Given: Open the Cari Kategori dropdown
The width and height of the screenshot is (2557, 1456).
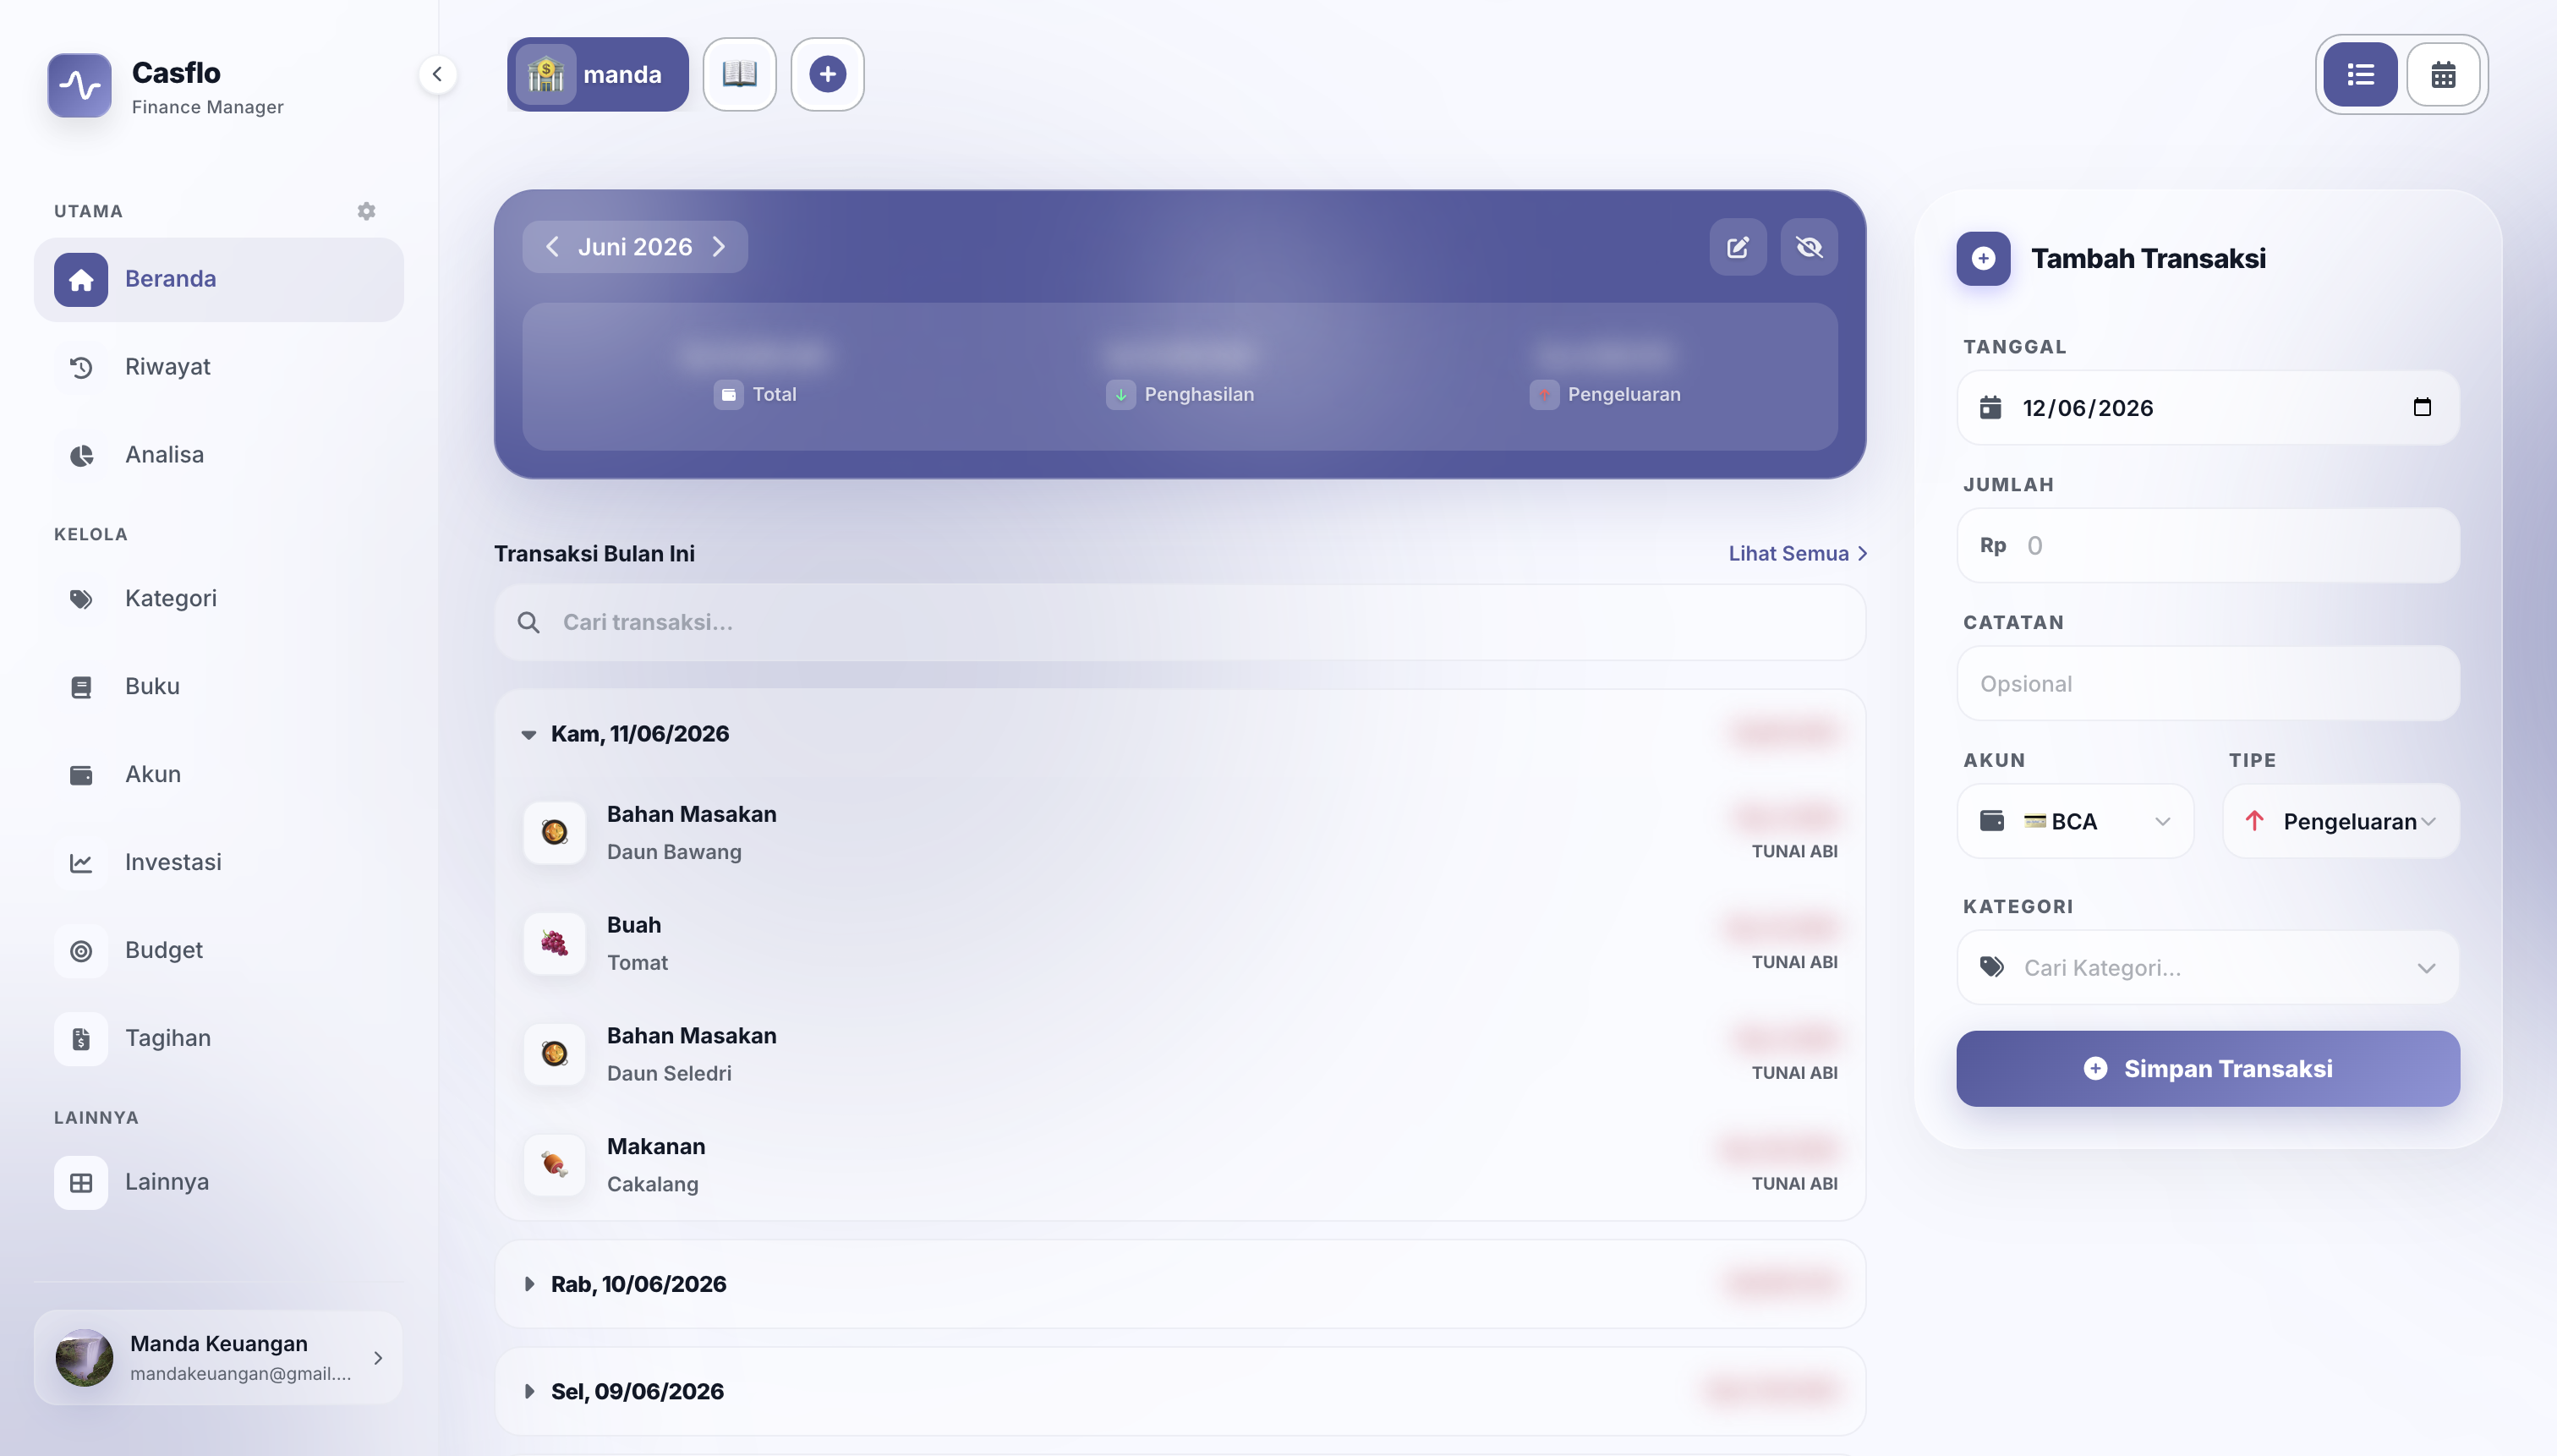Looking at the screenshot, I should 2207,968.
